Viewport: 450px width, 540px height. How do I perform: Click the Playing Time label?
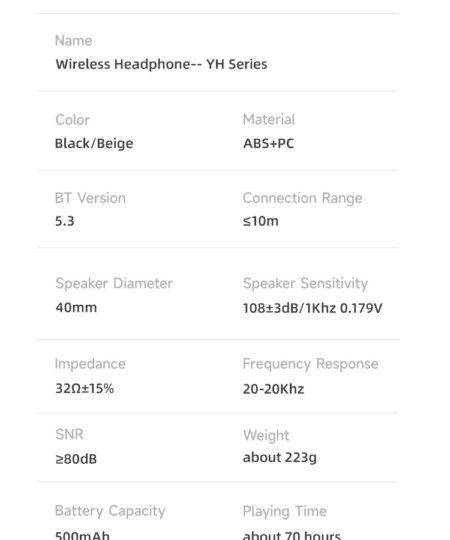click(x=285, y=511)
